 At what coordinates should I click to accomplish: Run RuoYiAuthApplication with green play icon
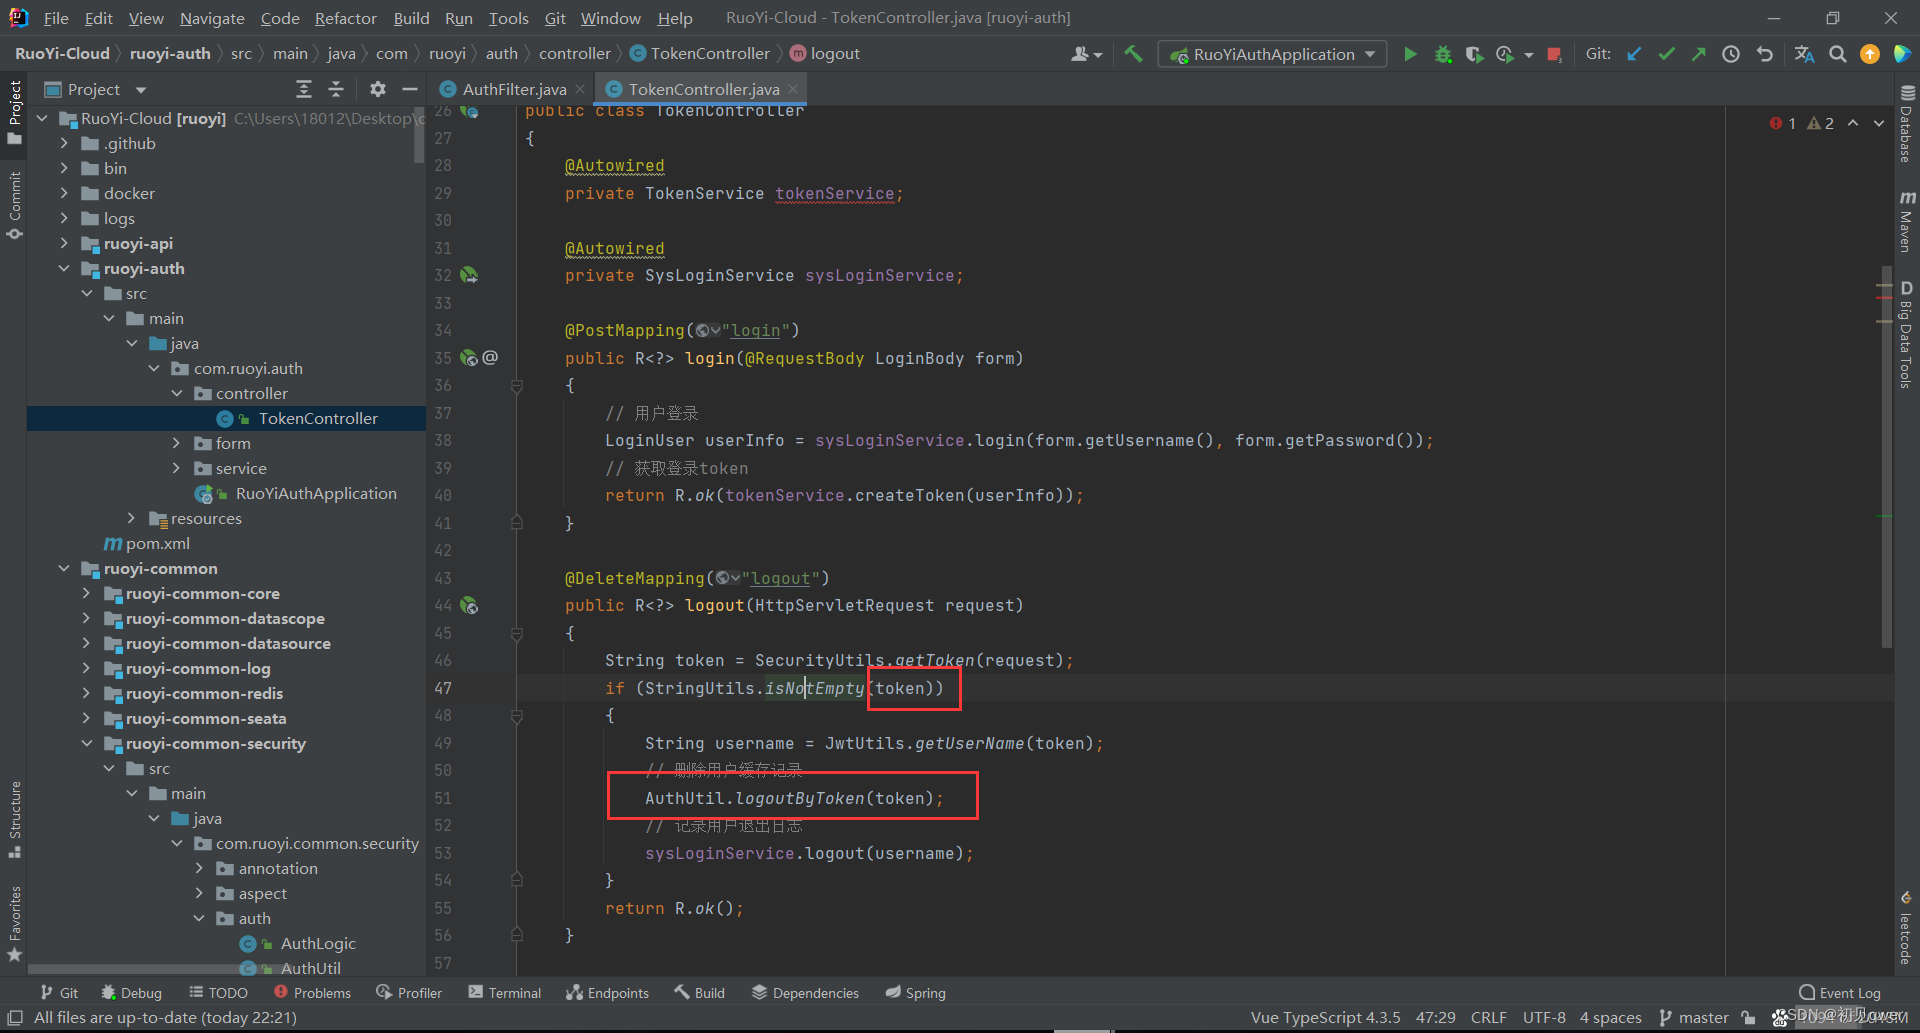pyautogui.click(x=1410, y=54)
